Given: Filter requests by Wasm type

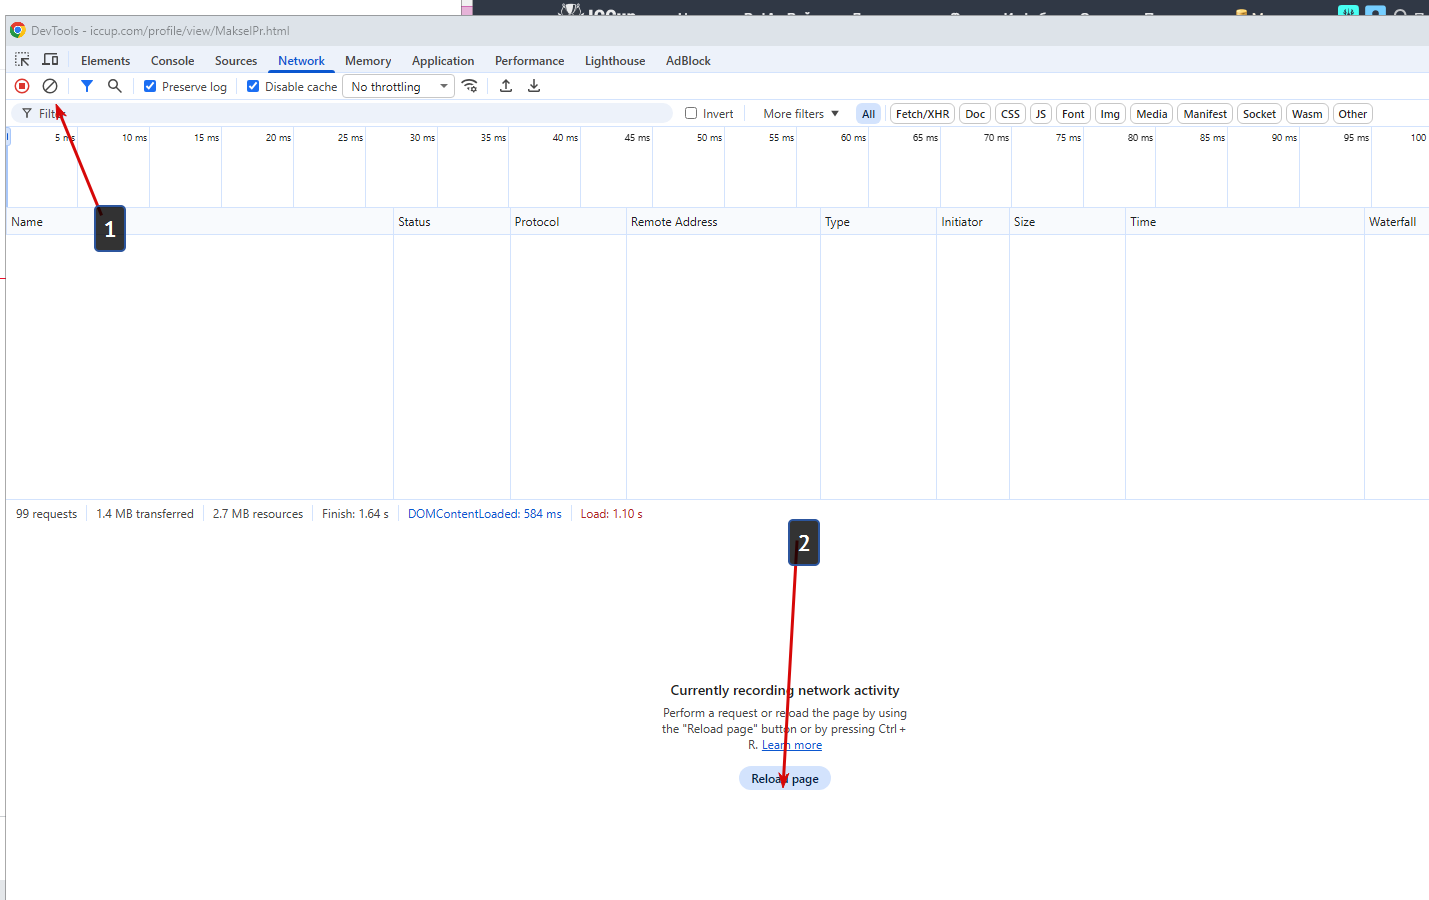Looking at the screenshot, I should tap(1307, 113).
